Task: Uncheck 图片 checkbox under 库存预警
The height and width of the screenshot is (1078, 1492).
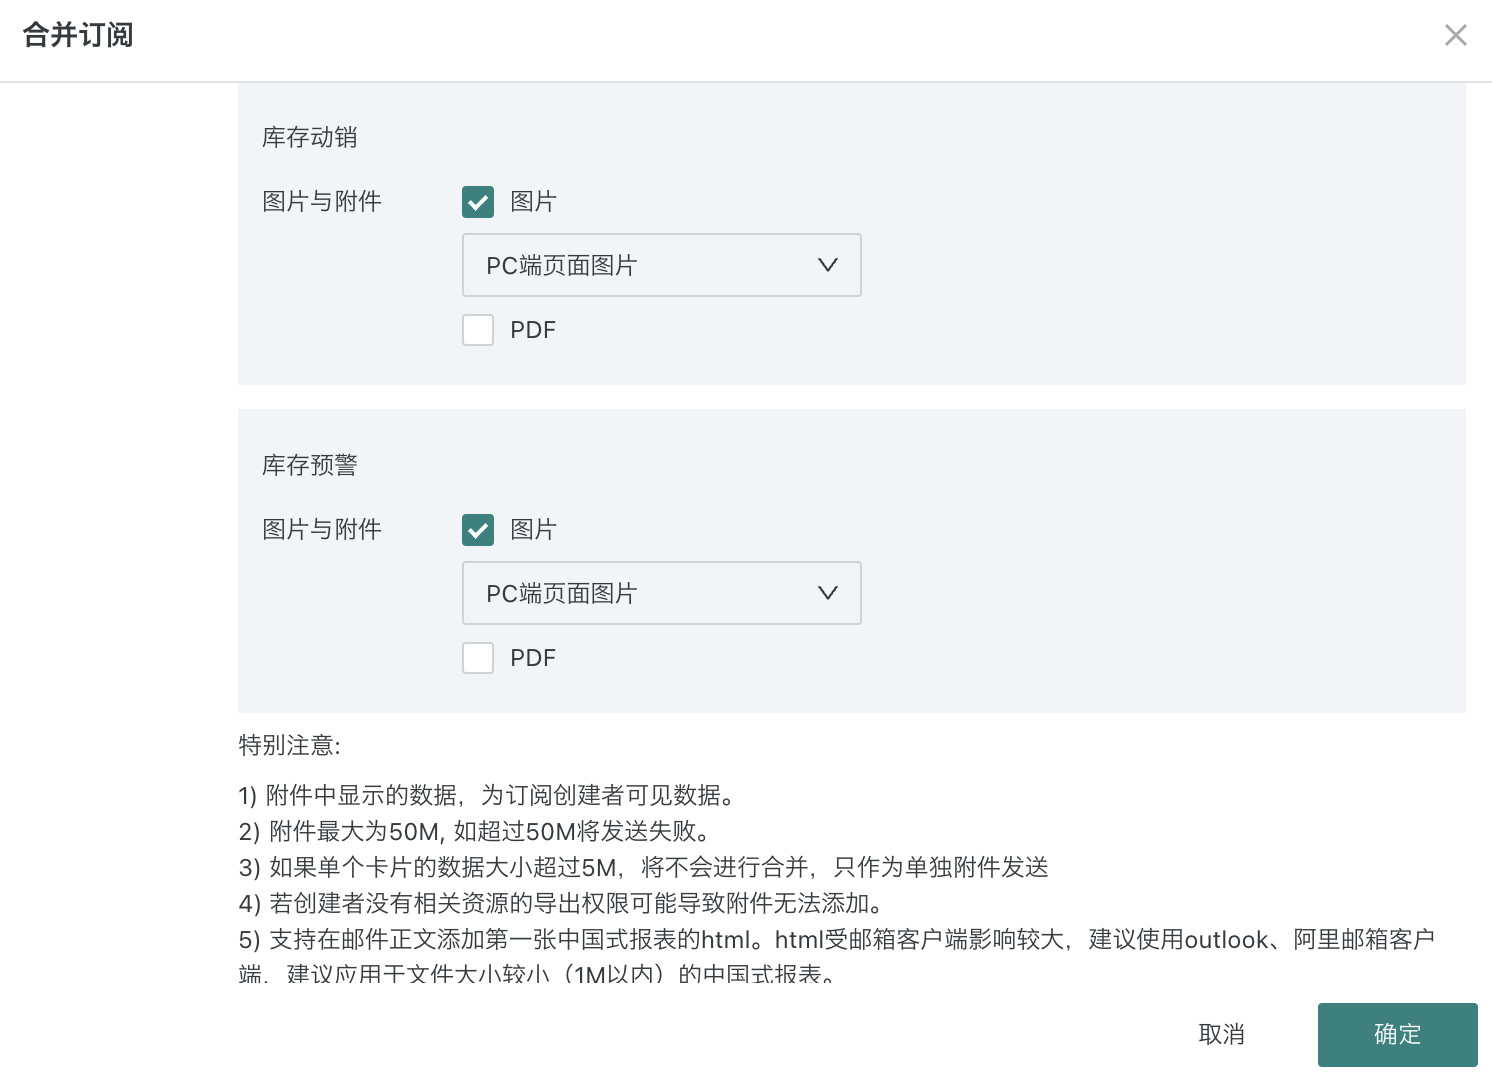Action: [478, 530]
